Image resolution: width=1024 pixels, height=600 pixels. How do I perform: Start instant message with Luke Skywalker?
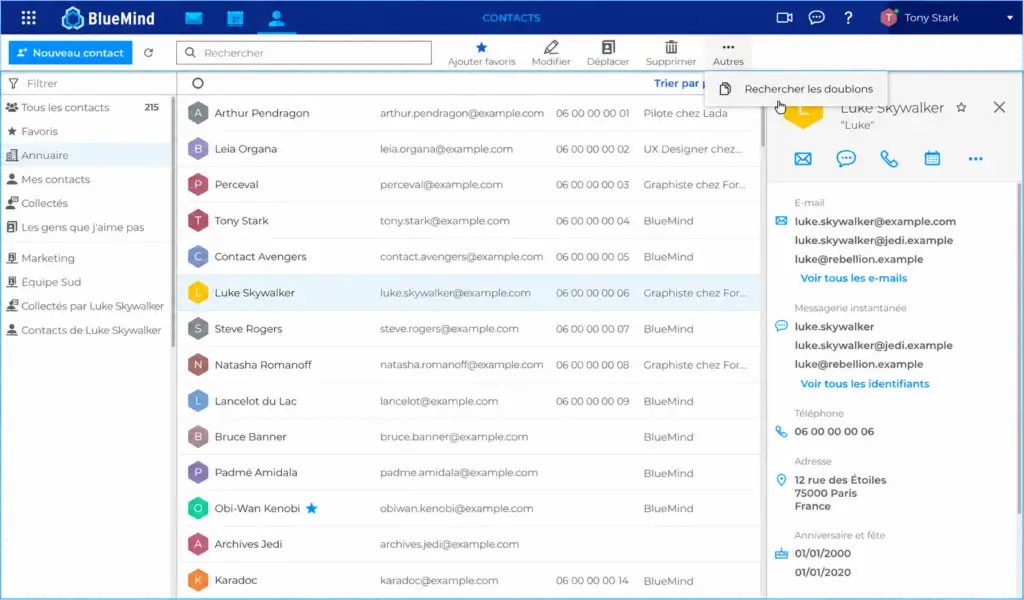click(x=846, y=159)
